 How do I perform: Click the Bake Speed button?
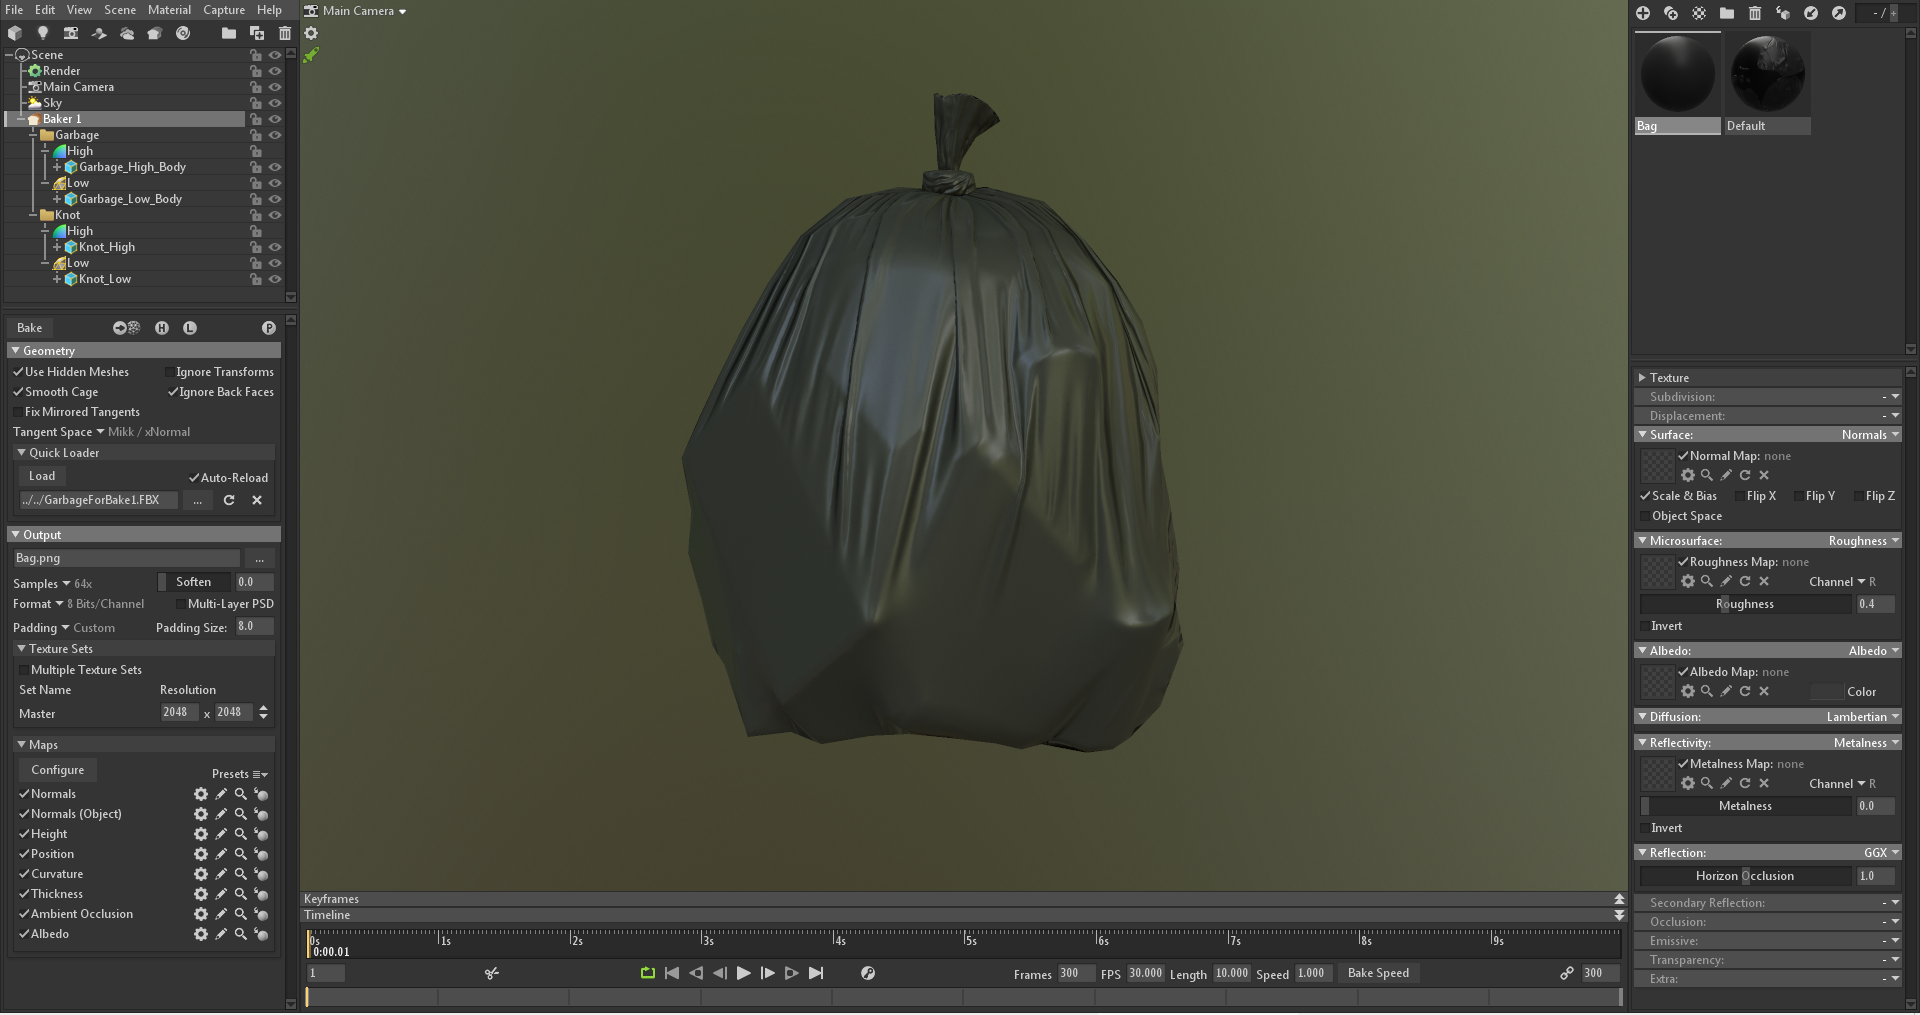click(1378, 973)
